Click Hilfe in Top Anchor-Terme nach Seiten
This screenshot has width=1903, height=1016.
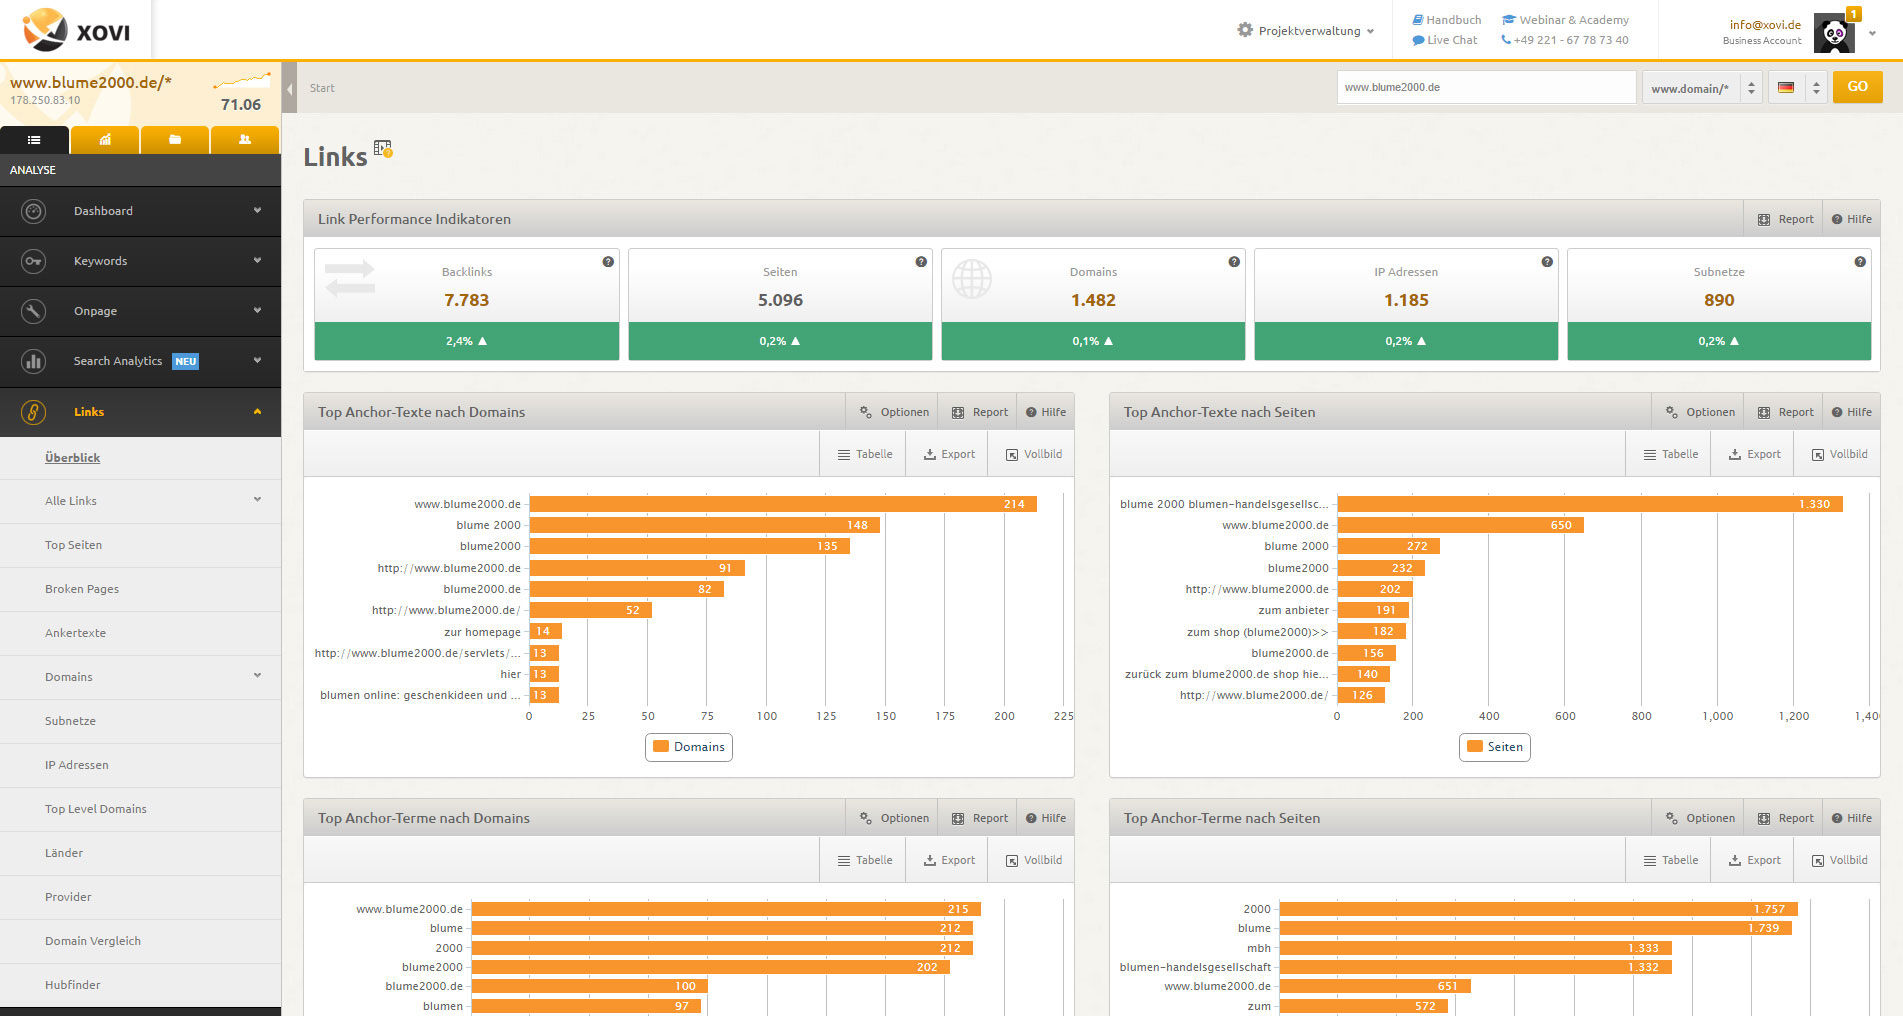click(x=1851, y=818)
